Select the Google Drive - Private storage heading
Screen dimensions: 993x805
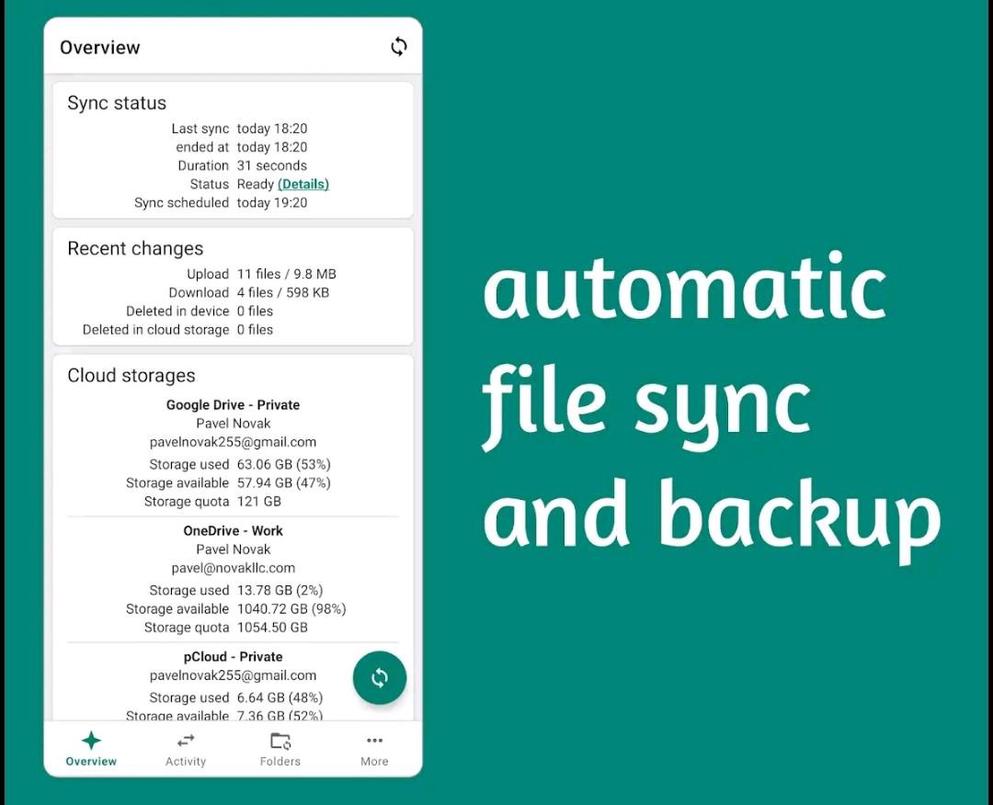(233, 405)
